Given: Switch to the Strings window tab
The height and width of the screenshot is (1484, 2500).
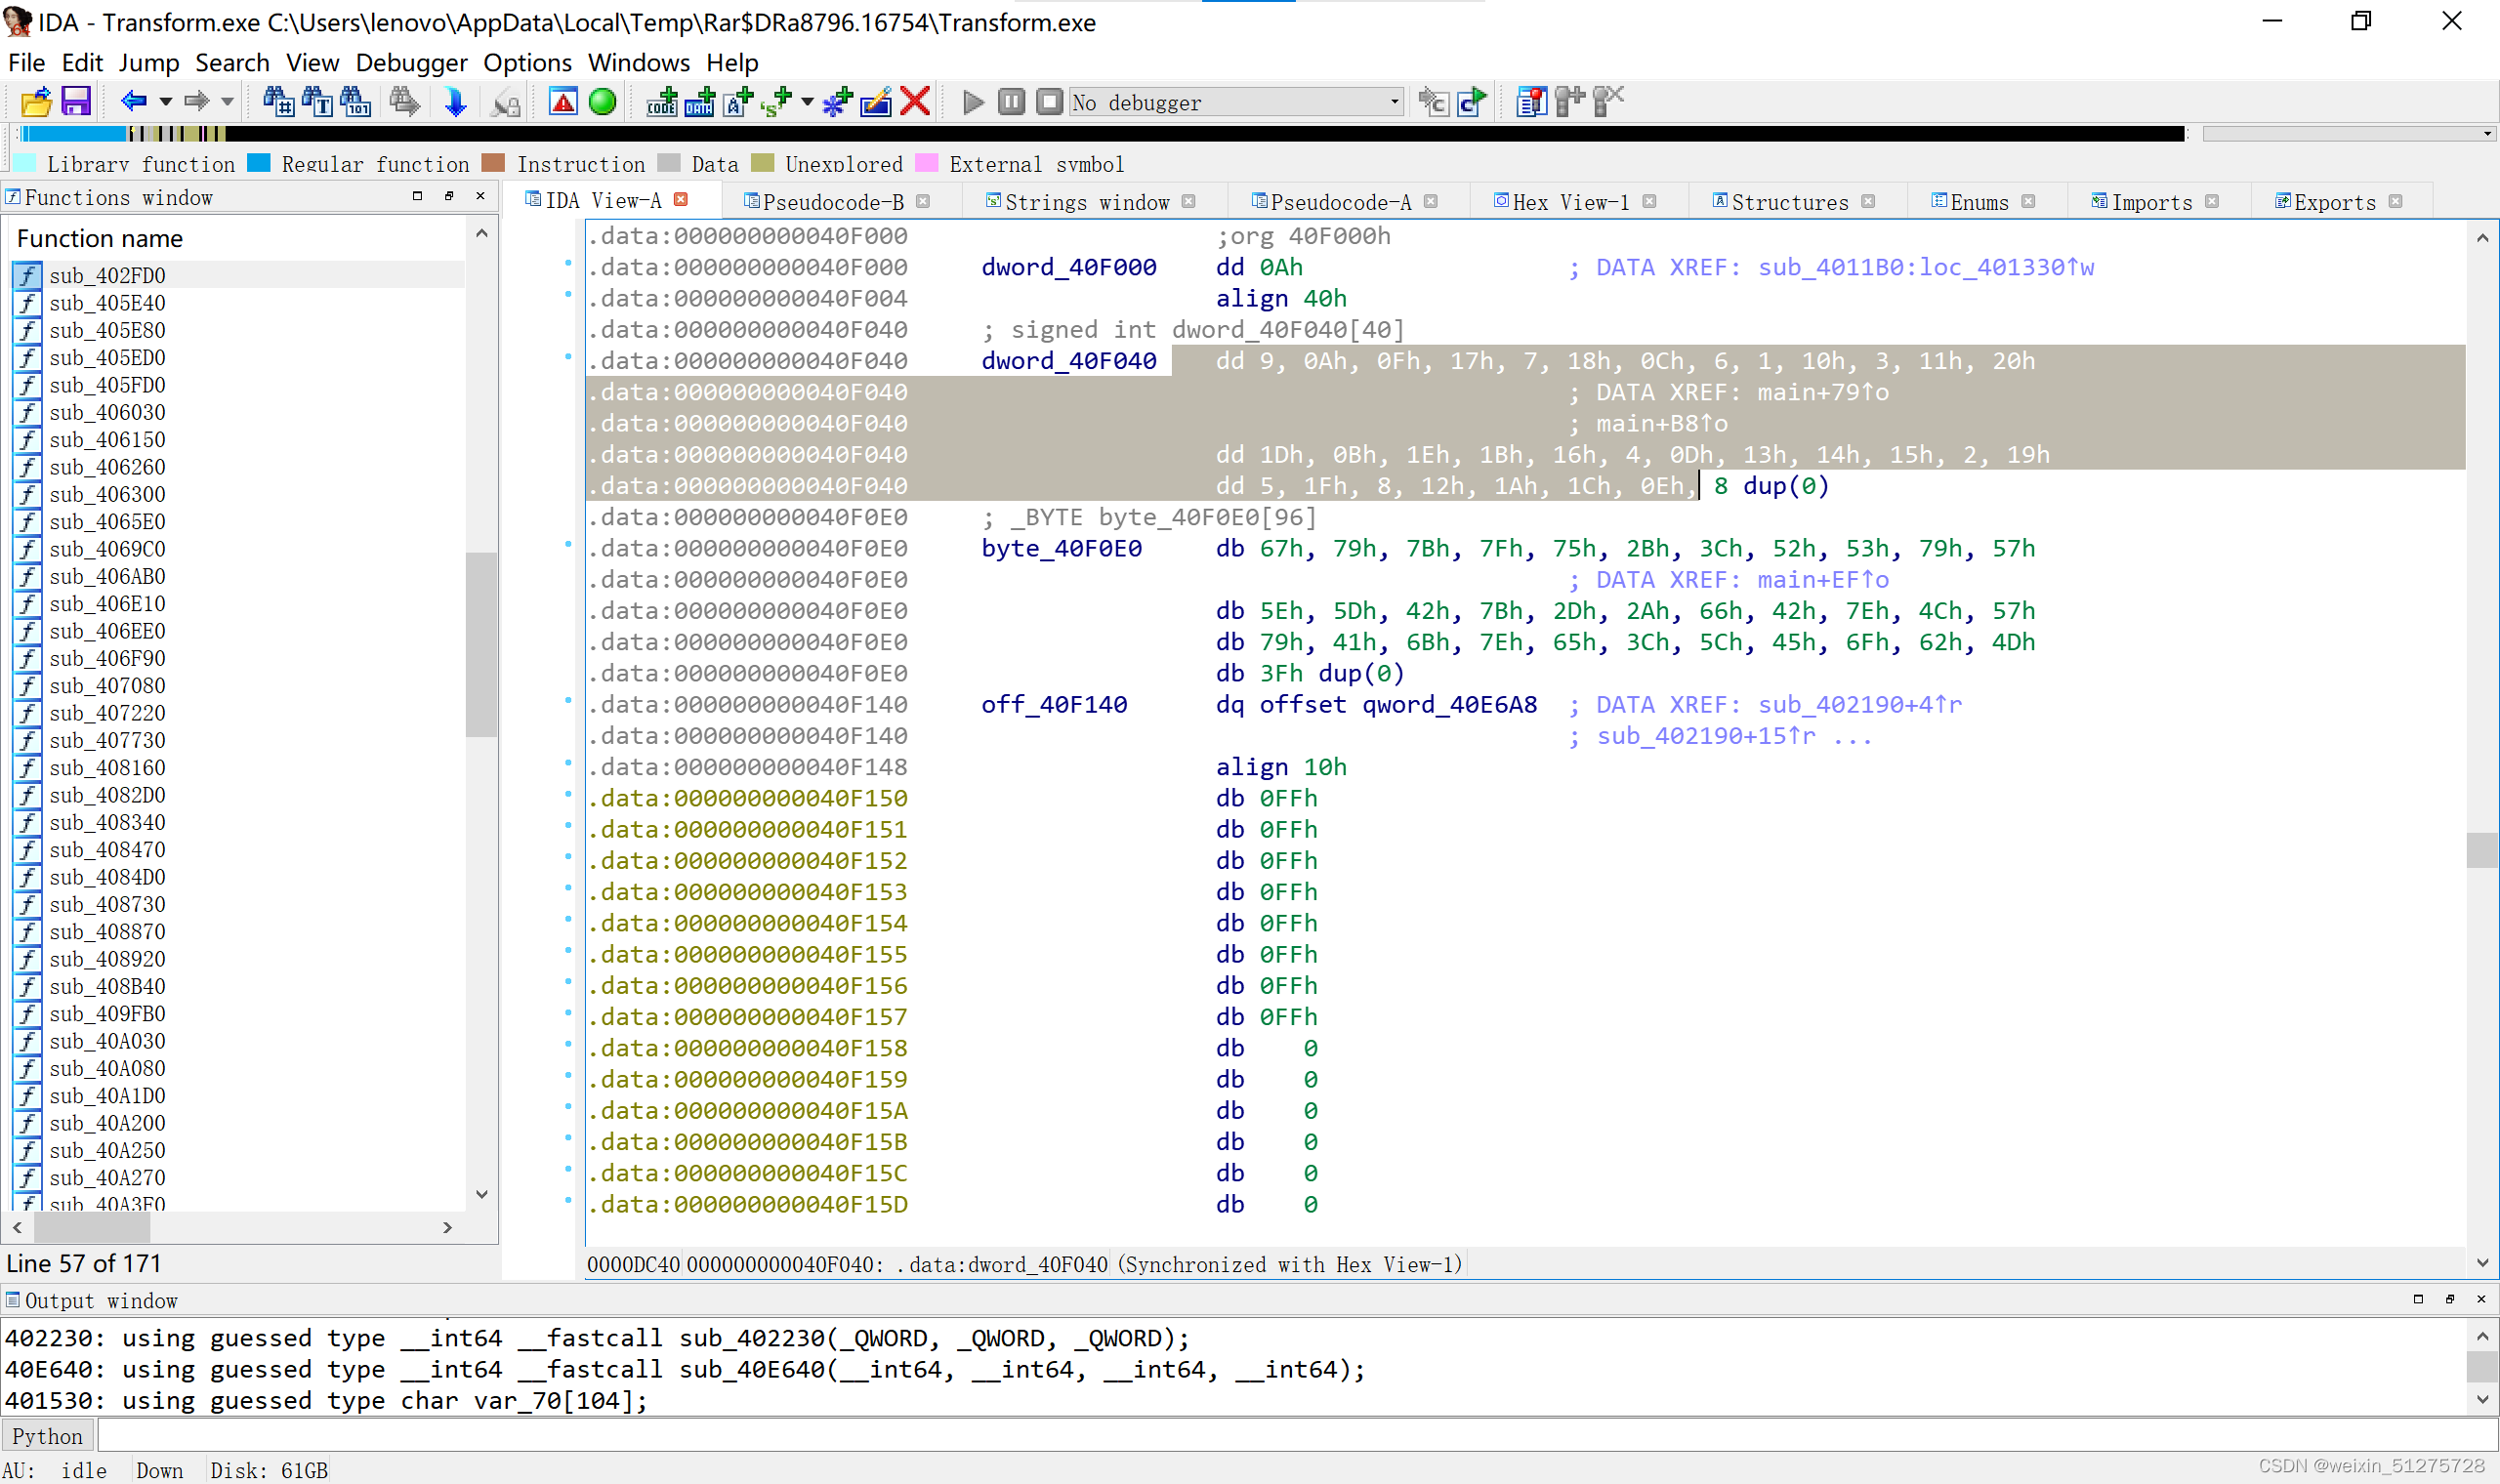Looking at the screenshot, I should point(1086,202).
